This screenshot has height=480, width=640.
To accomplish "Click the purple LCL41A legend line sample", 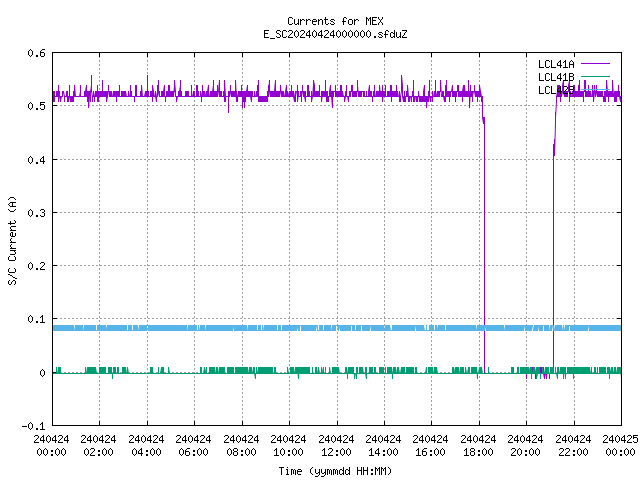I will click(595, 64).
